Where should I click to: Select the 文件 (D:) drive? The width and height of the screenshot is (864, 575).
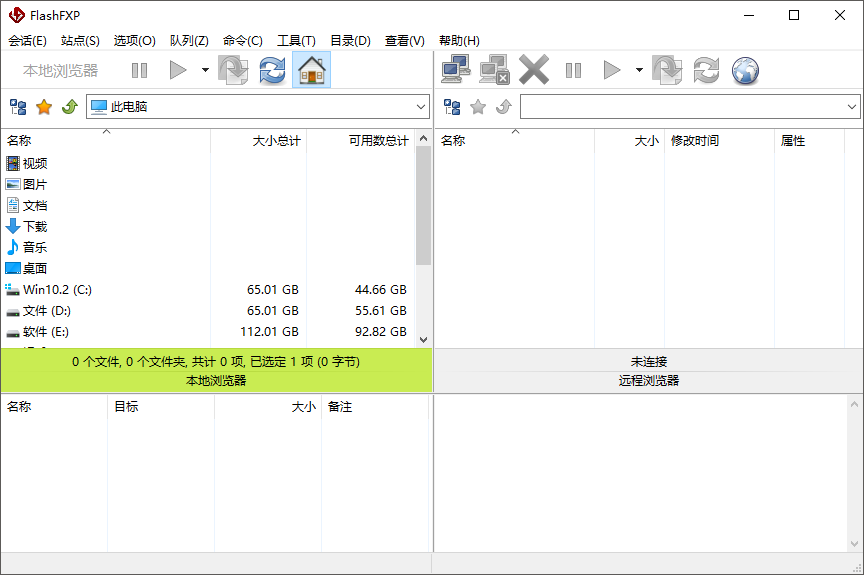[39, 311]
